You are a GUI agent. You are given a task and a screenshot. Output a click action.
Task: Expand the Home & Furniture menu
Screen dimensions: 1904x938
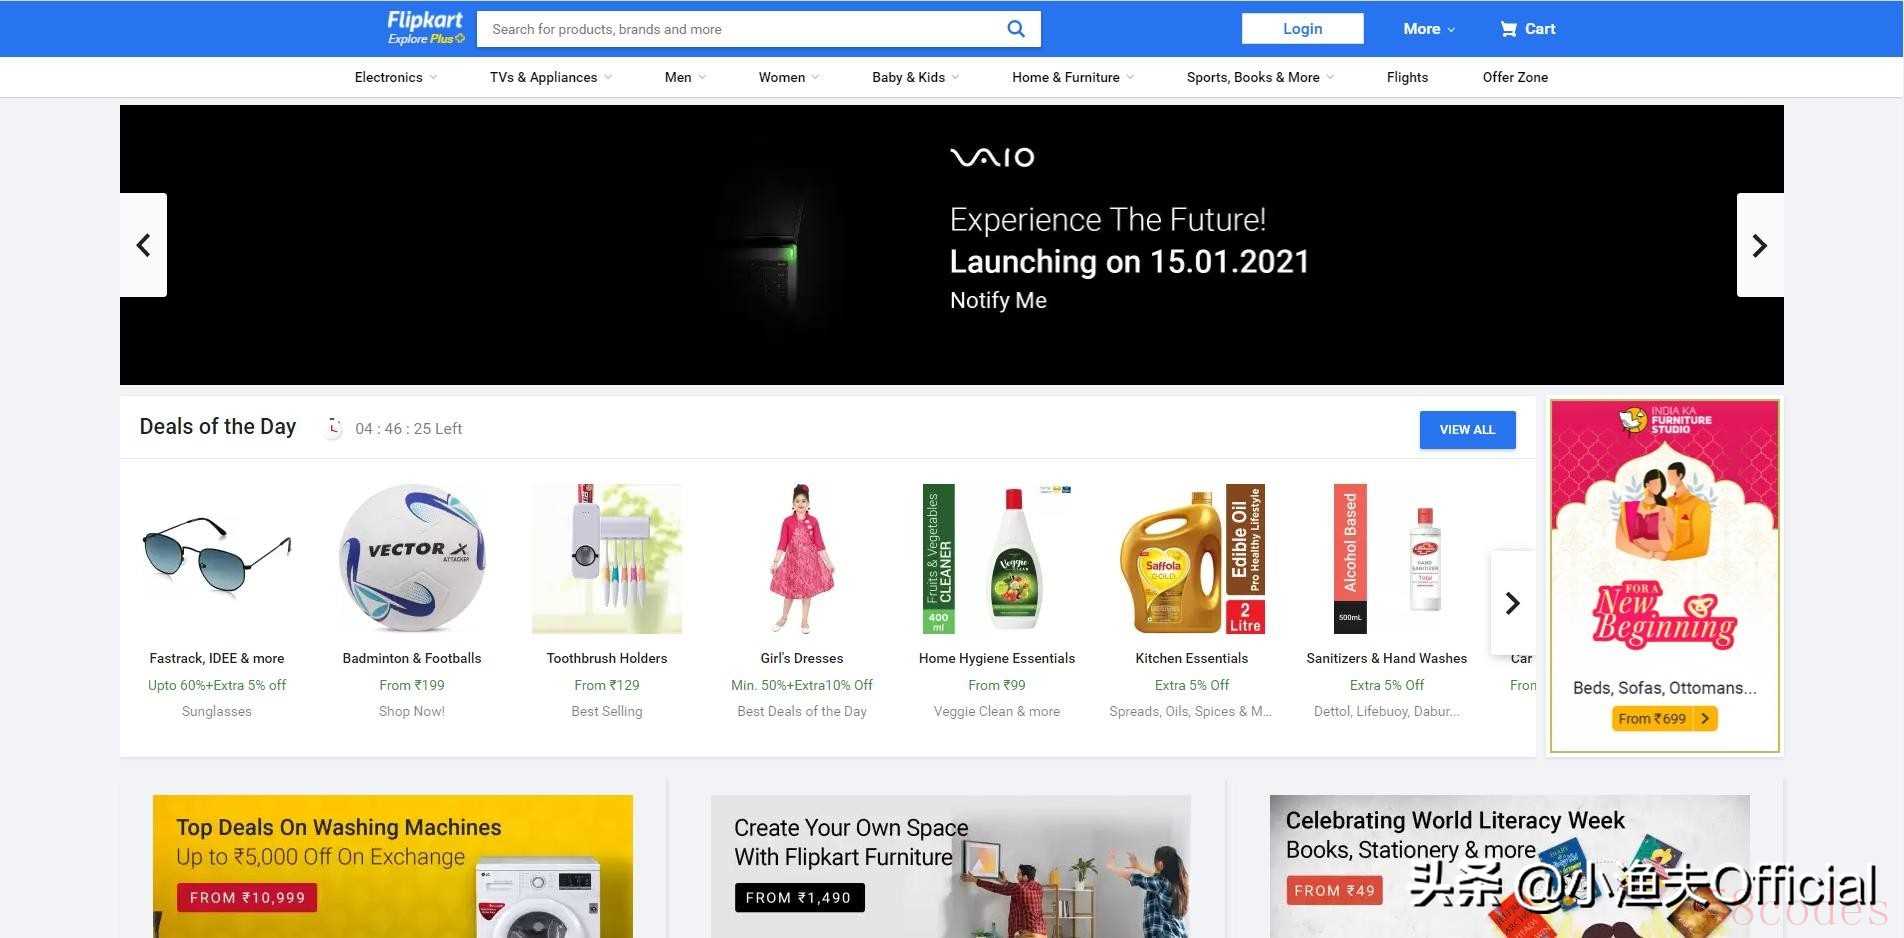coord(1073,77)
